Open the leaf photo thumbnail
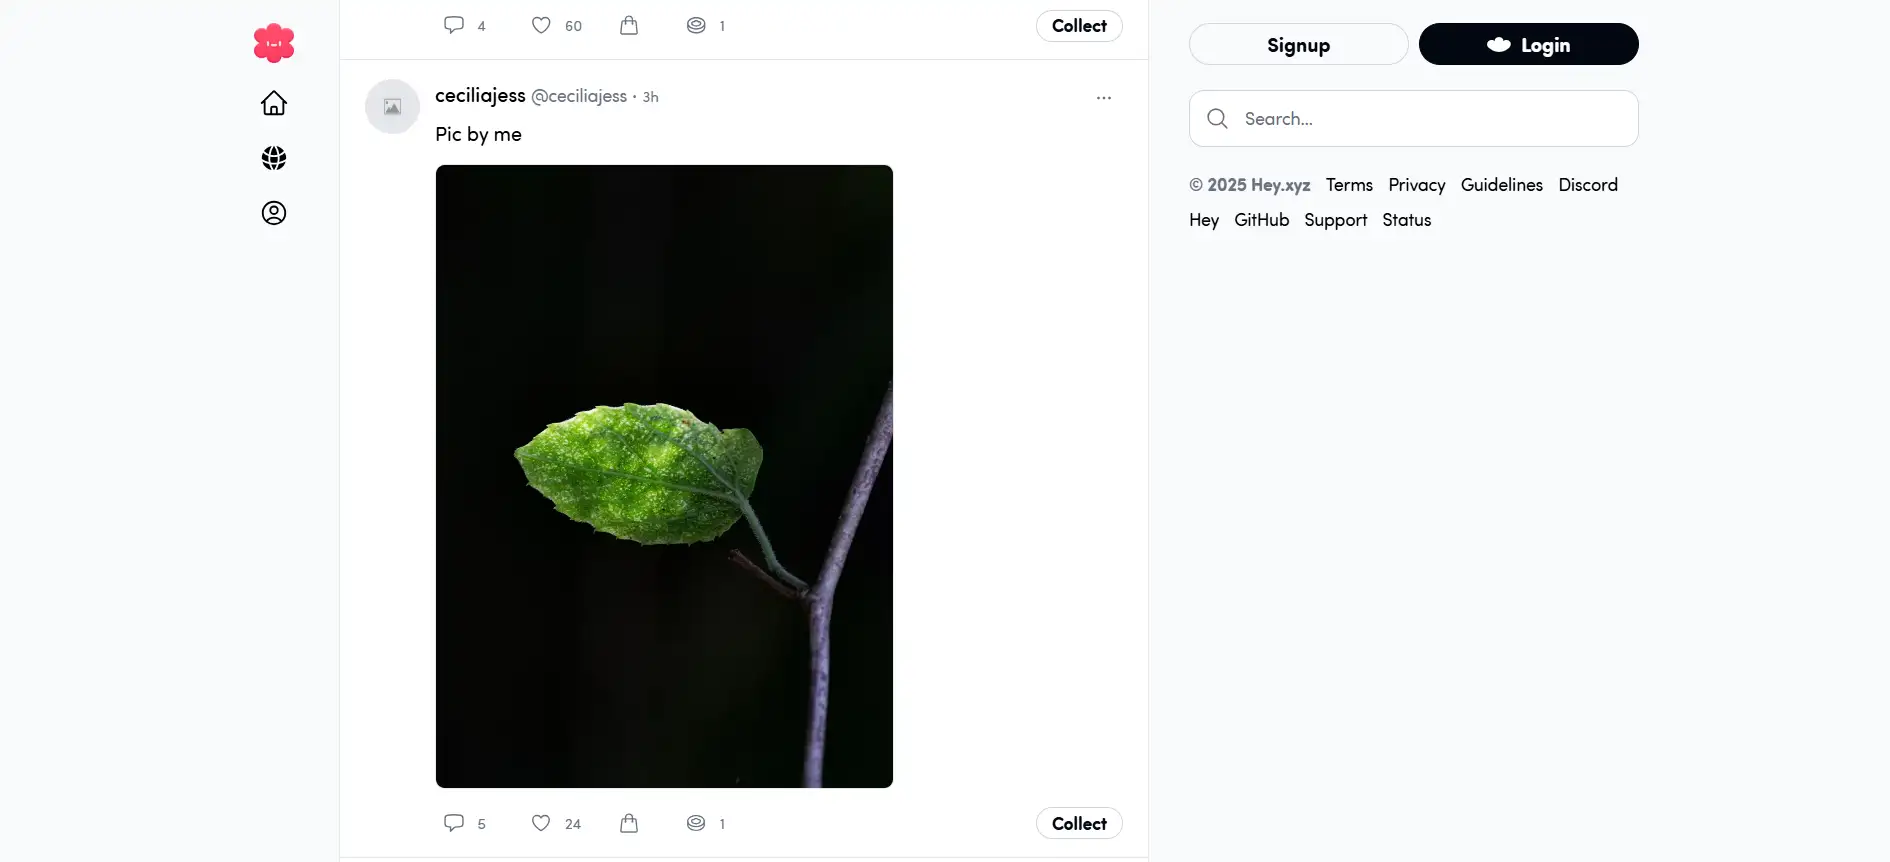 click(x=664, y=476)
